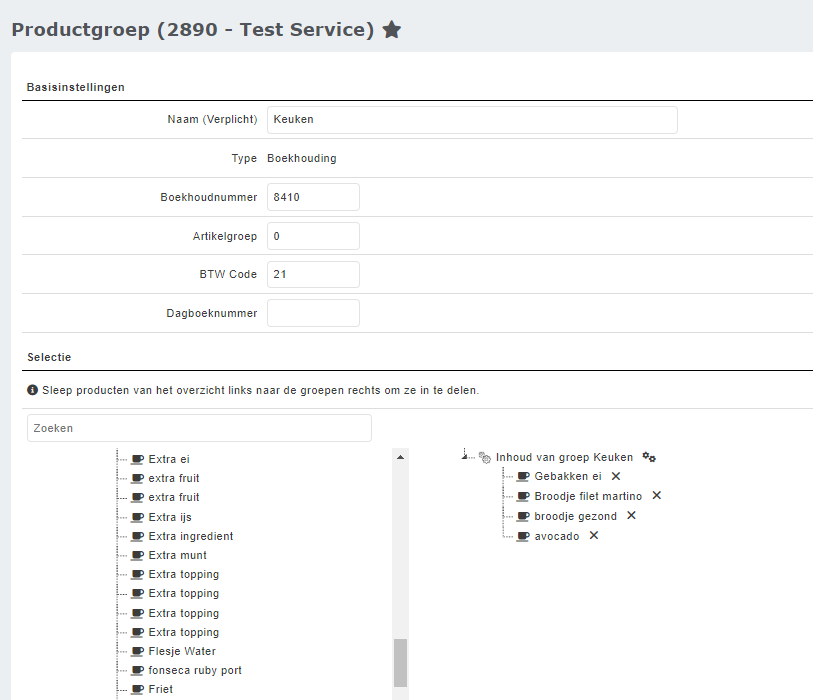Focus the Naam field containing Keuken

click(x=472, y=120)
